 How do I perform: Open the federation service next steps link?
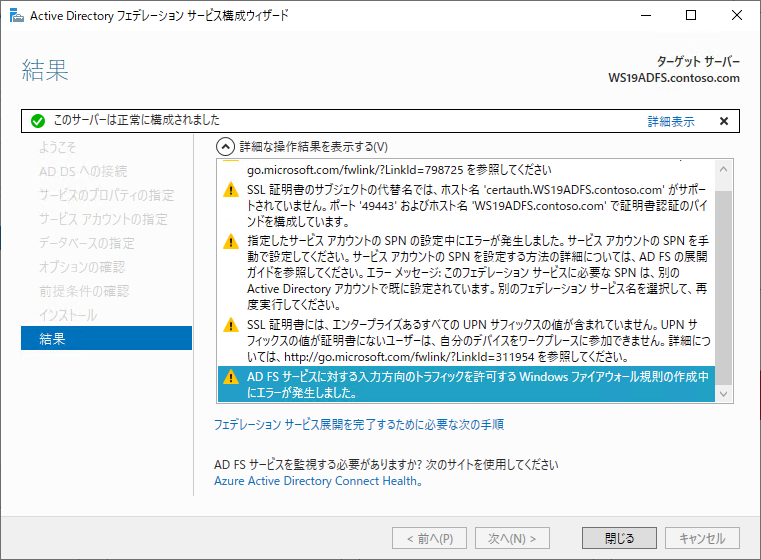tap(359, 425)
